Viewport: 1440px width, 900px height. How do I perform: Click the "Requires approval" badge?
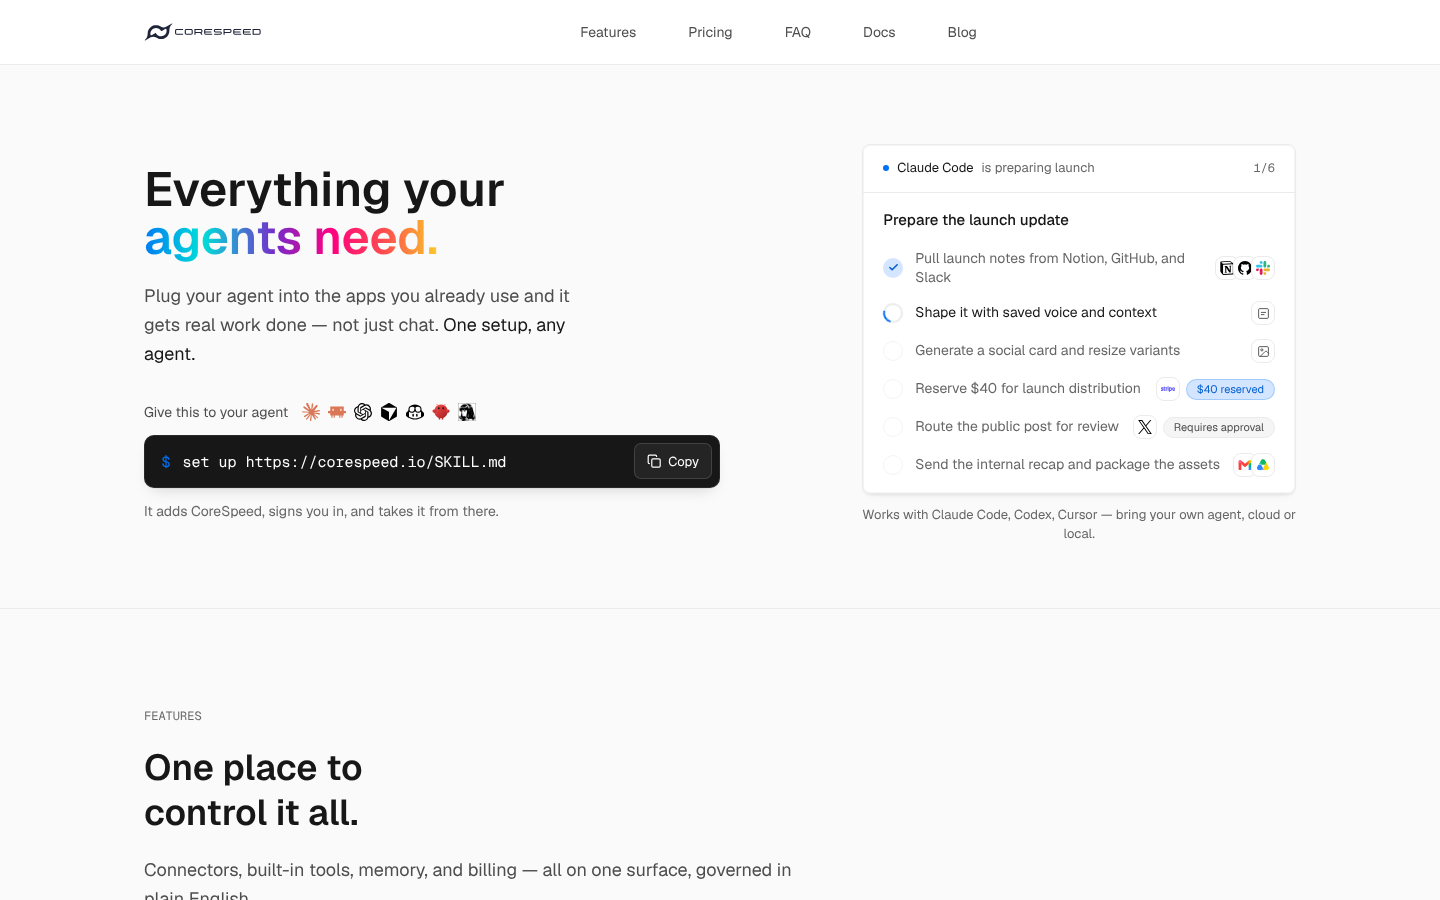1219,427
